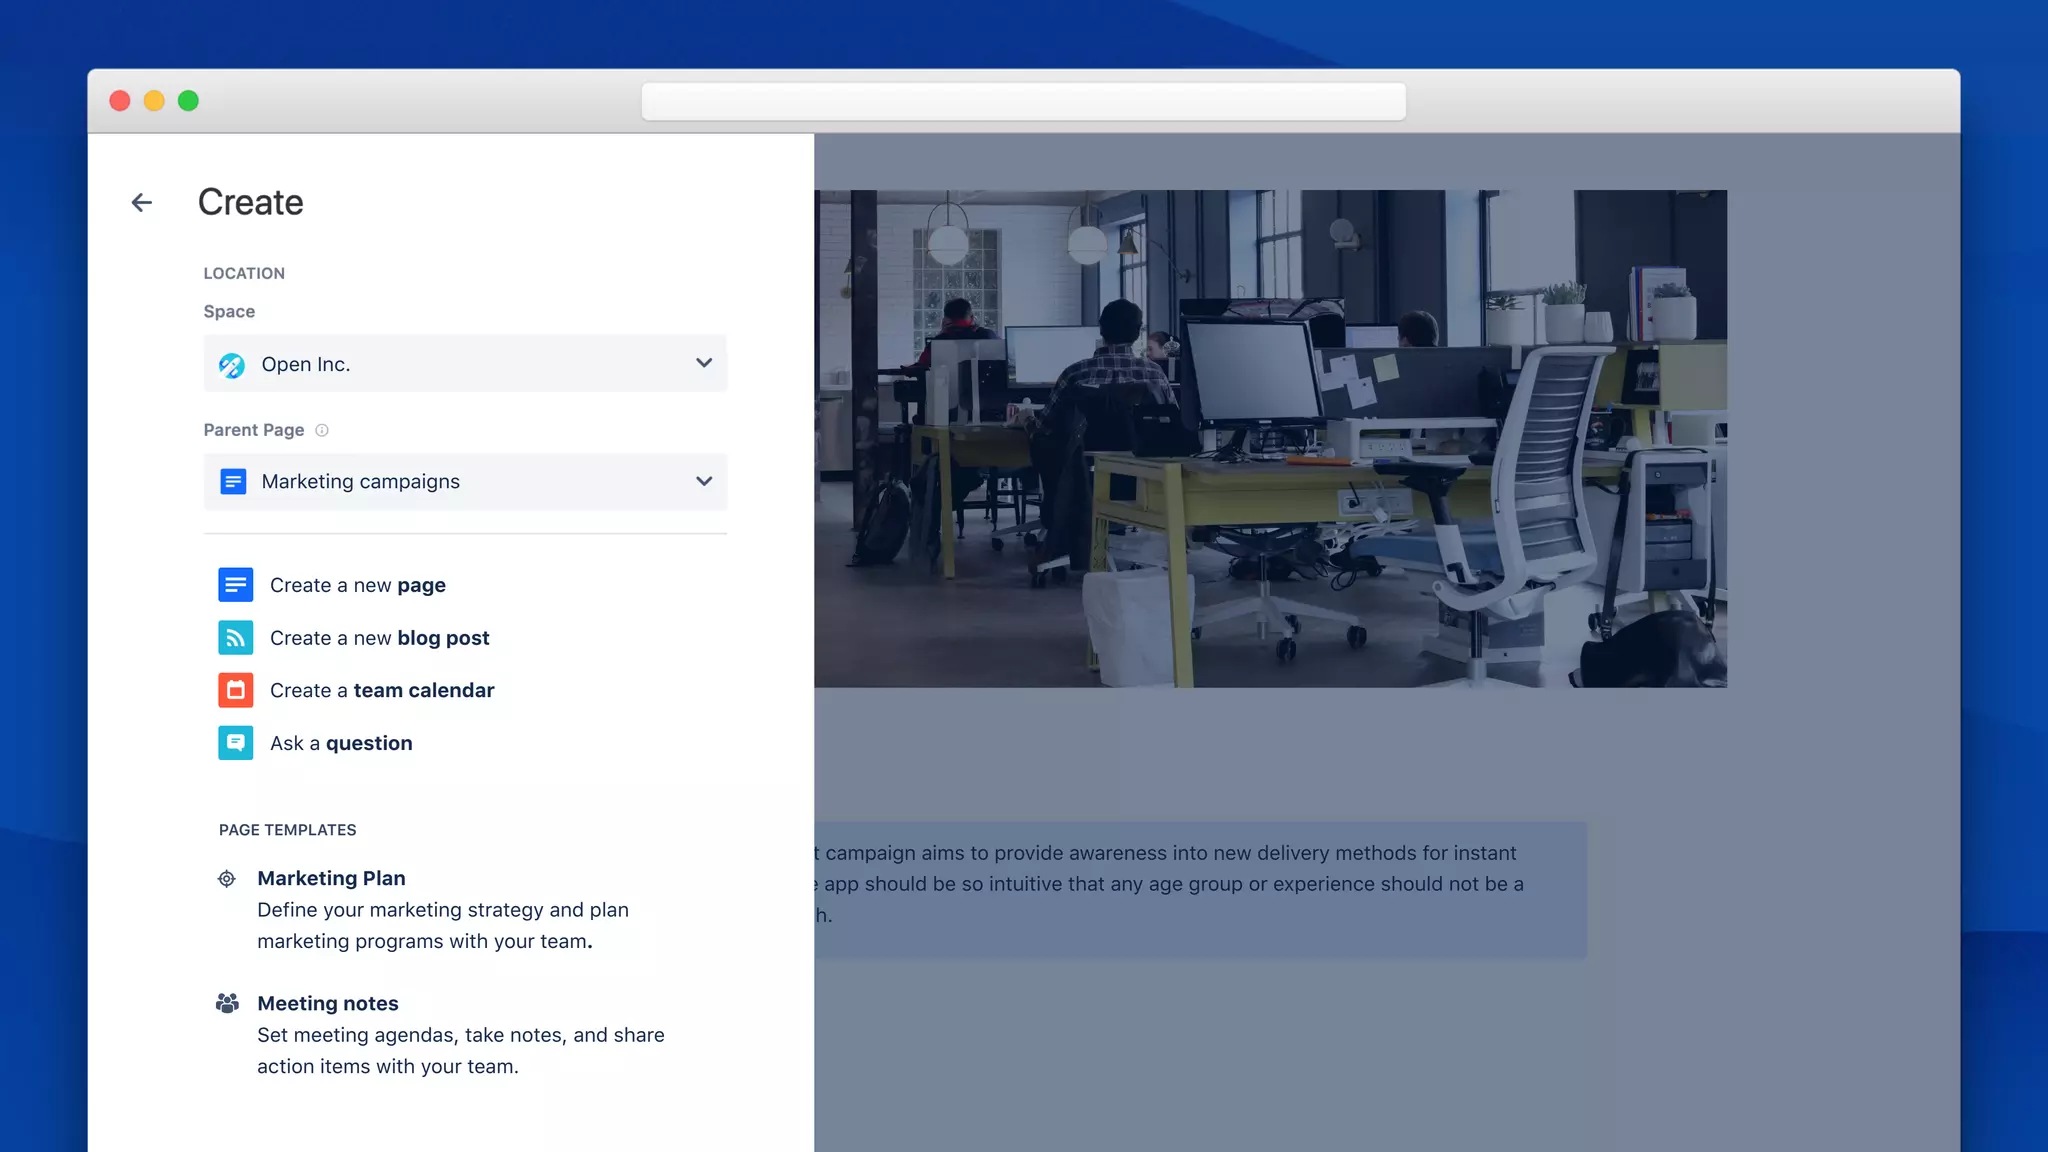The image size is (2048, 1152).
Task: Click the Open Inc. space logo
Action: pyautogui.click(x=232, y=365)
